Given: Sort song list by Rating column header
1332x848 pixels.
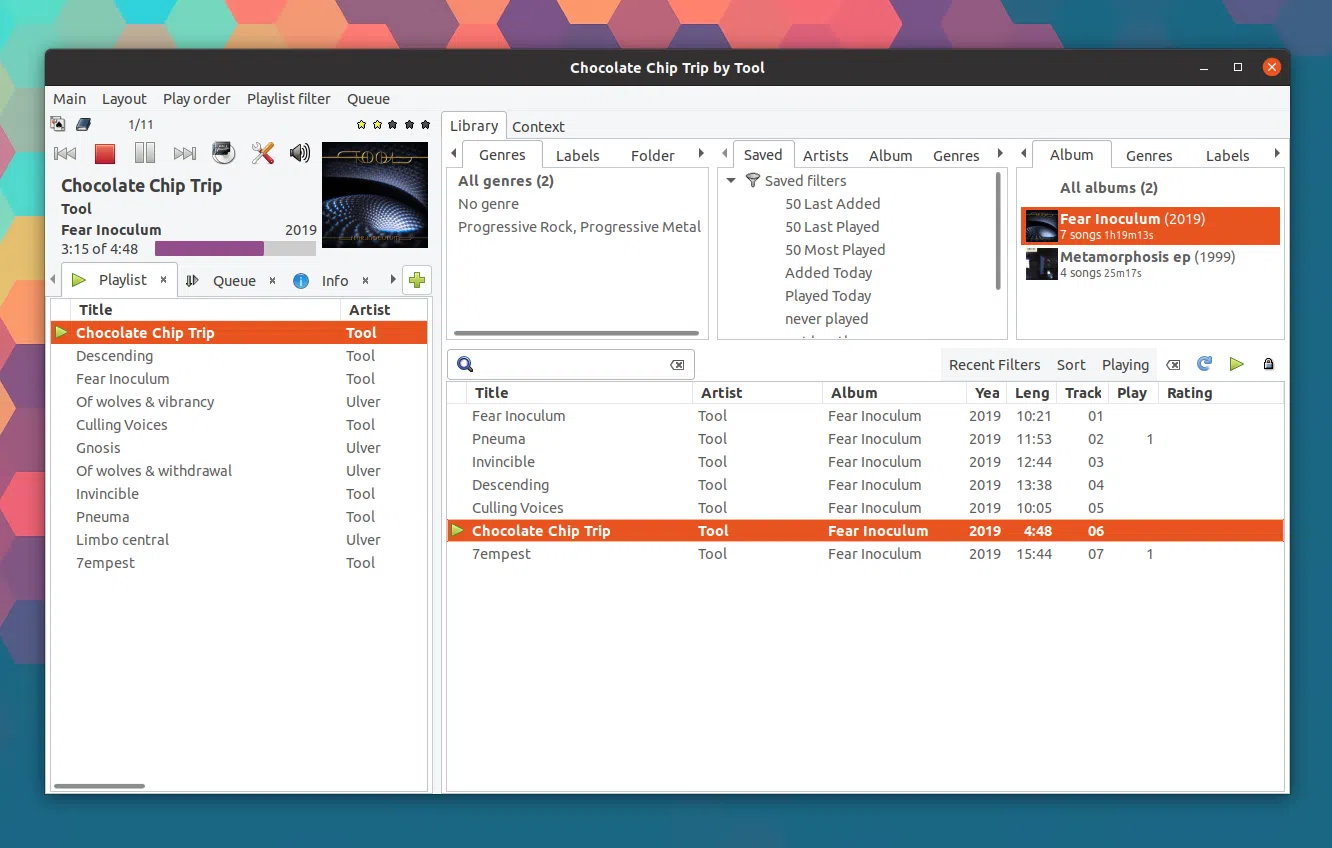Looking at the screenshot, I should (1221, 393).
